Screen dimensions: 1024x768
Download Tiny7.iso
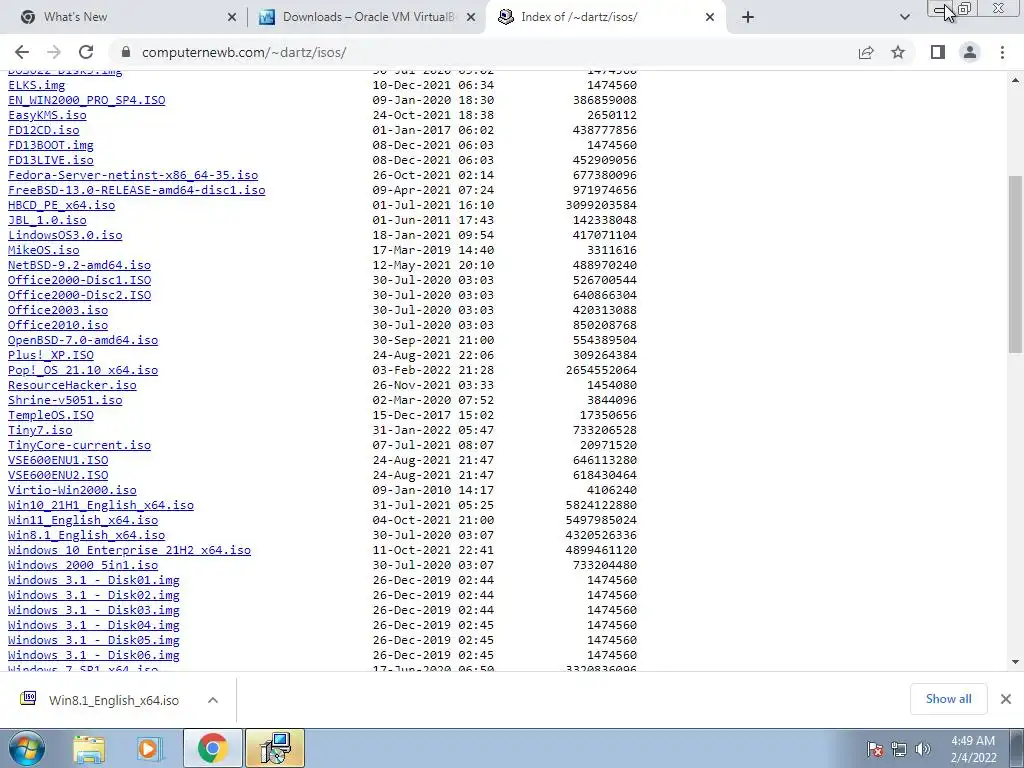(x=40, y=430)
